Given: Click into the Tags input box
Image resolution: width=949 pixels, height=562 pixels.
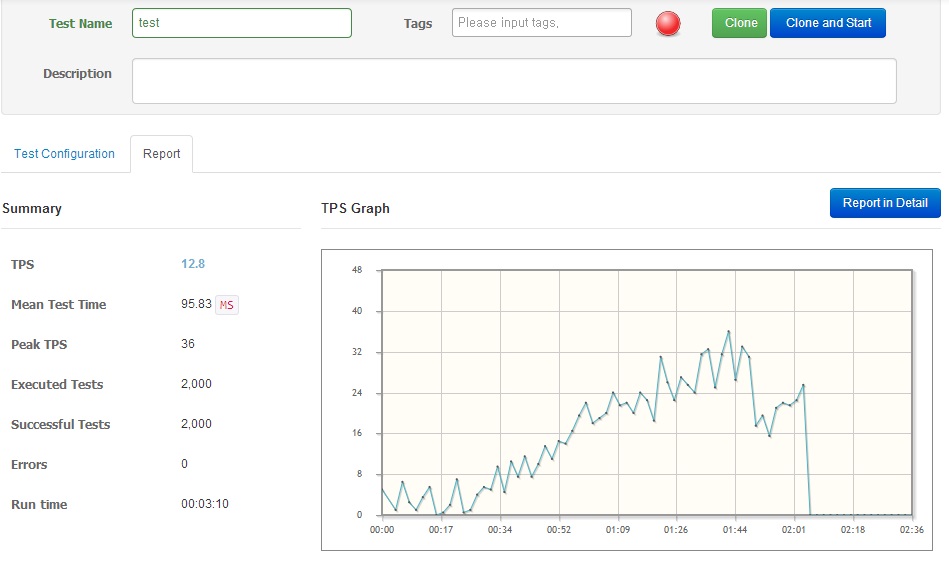Looking at the screenshot, I should coord(541,23).
